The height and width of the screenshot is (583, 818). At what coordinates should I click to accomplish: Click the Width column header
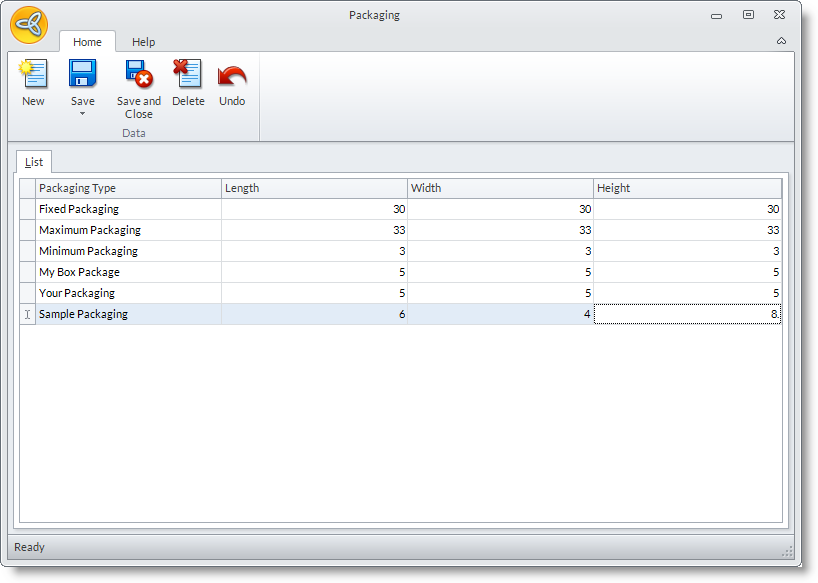(x=500, y=188)
